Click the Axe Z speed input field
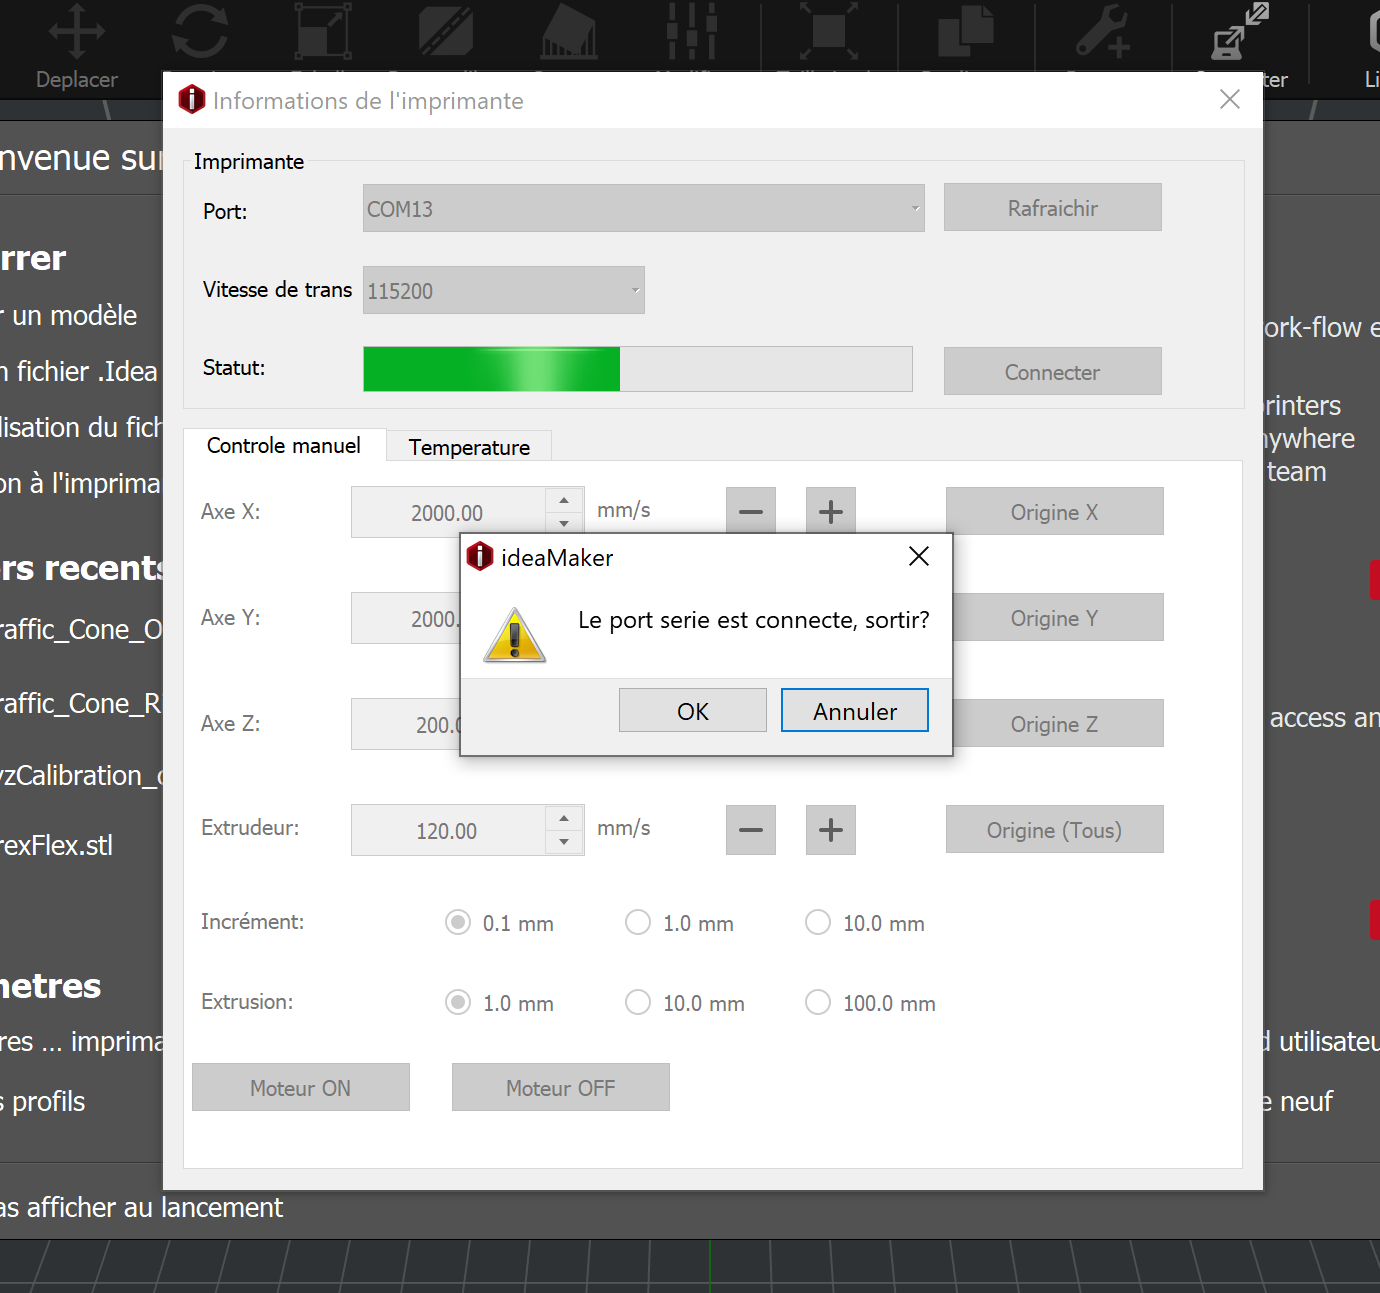 [x=406, y=724]
